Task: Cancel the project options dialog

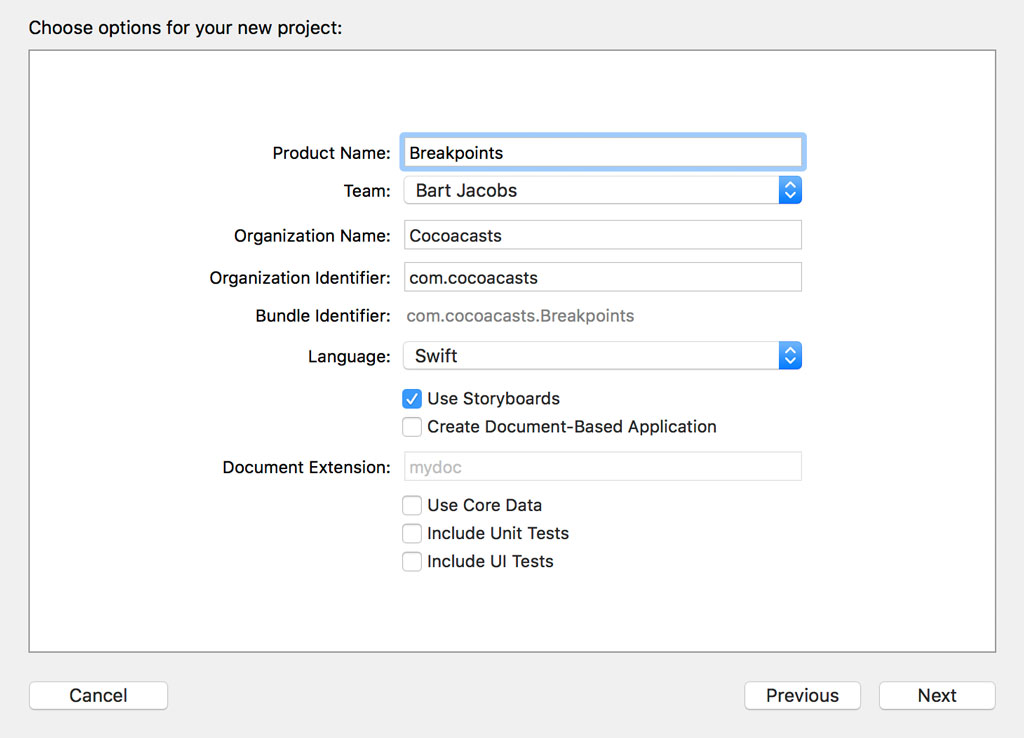Action: (x=98, y=695)
